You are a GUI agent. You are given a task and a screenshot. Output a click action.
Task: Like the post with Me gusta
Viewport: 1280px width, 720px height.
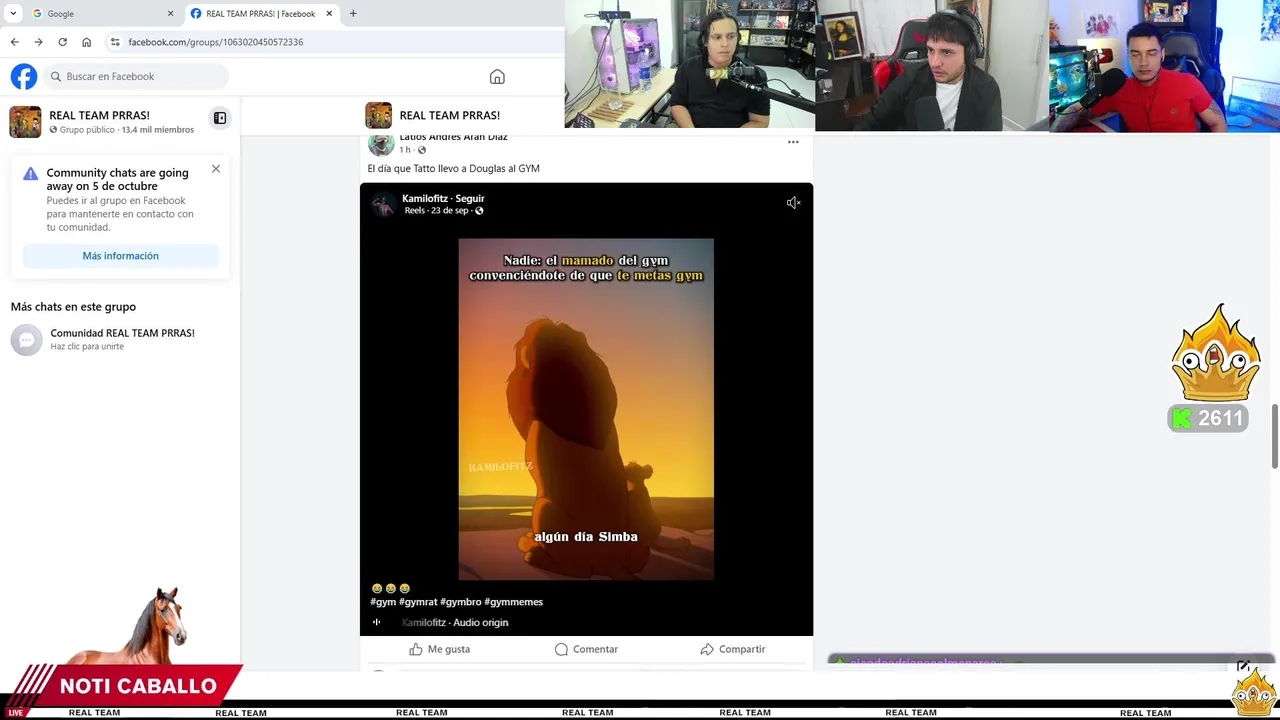[439, 649]
